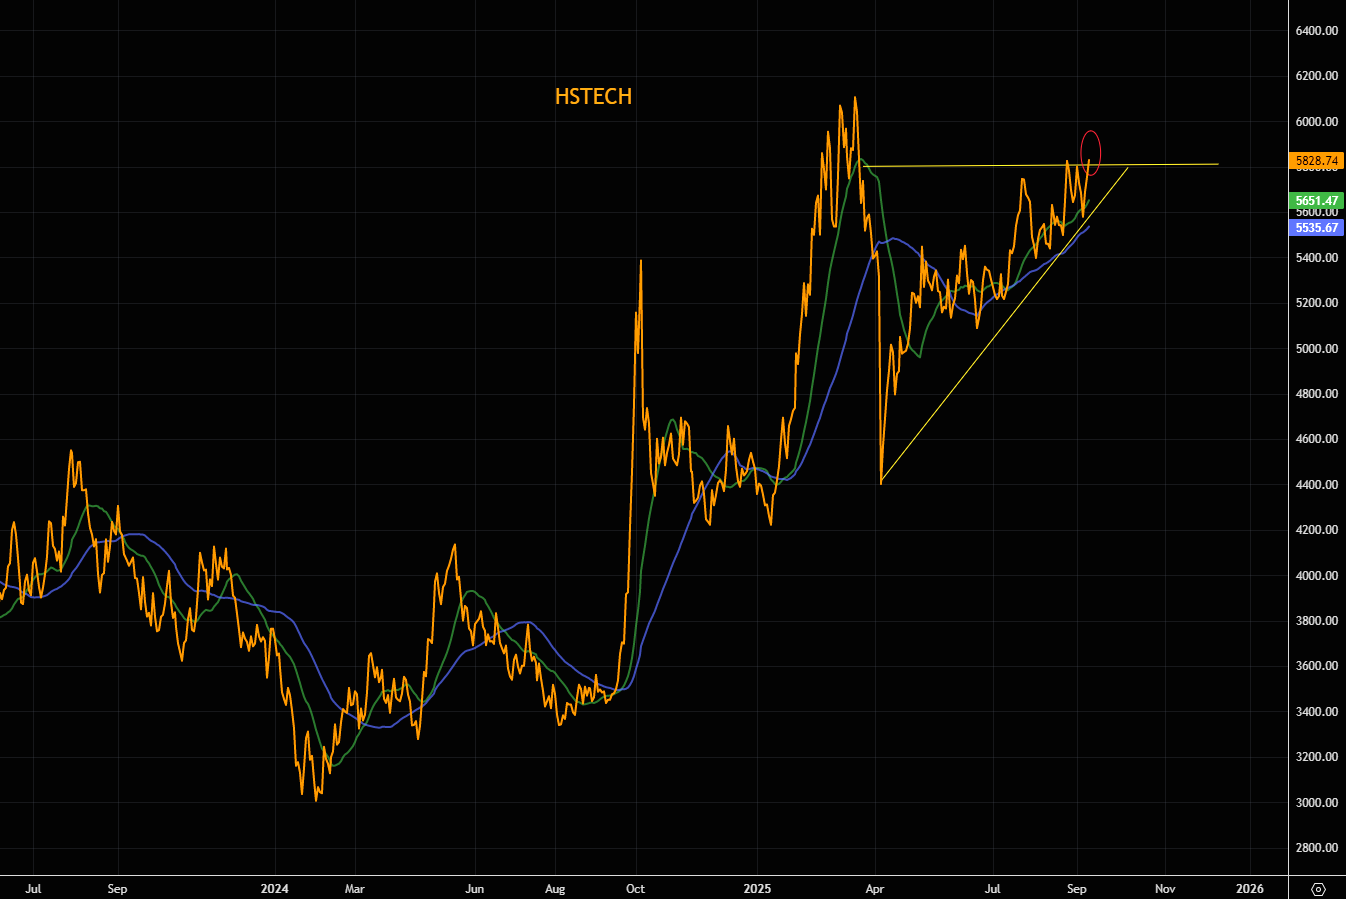Click the green 5651.47 moving average label
1346x899 pixels.
point(1316,201)
